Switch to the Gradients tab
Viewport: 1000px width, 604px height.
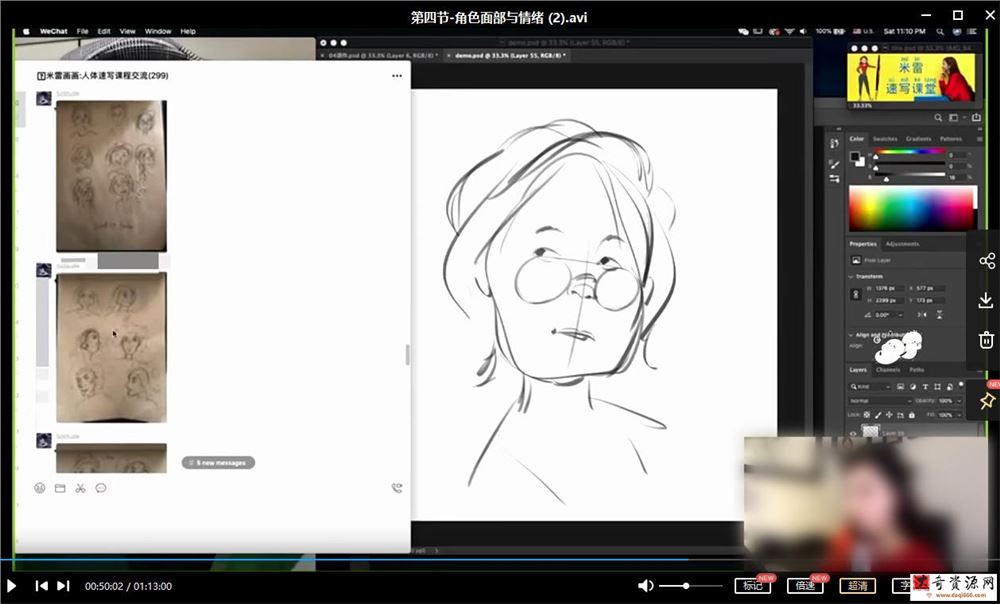point(918,138)
